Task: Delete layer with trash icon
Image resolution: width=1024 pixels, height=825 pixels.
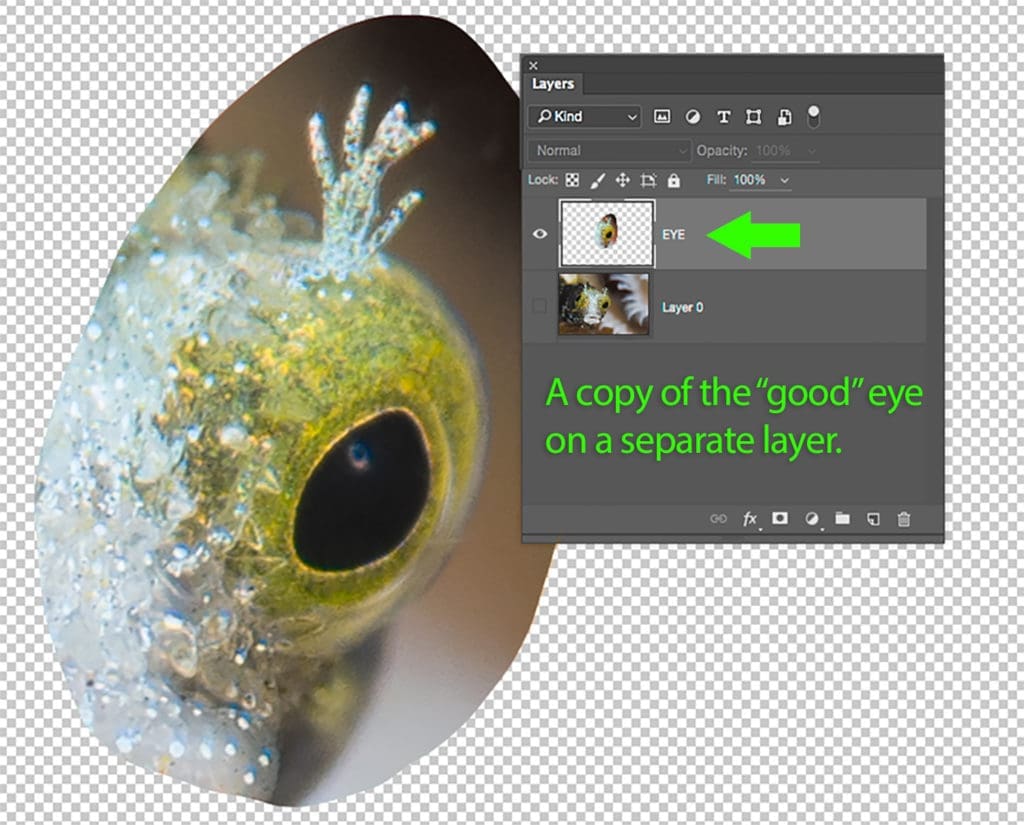Action: click(904, 519)
